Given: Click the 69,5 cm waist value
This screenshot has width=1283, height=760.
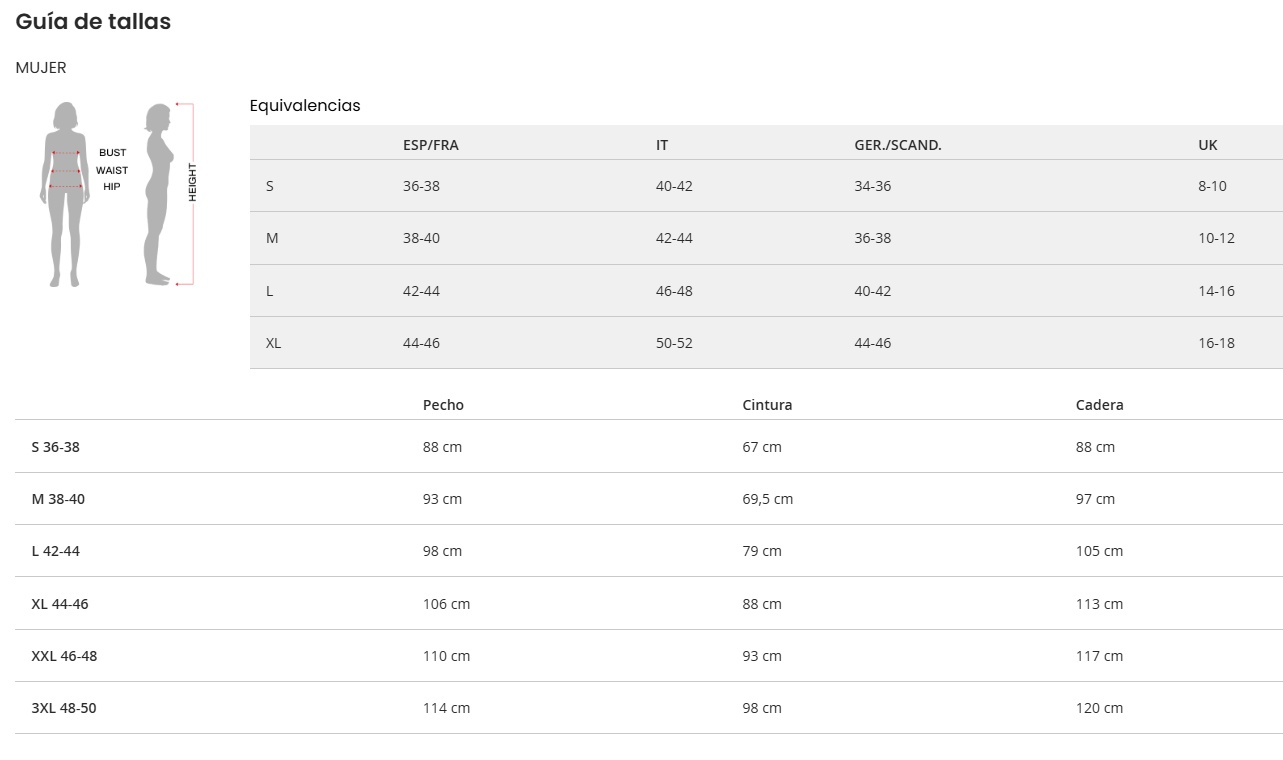Looking at the screenshot, I should tap(767, 499).
